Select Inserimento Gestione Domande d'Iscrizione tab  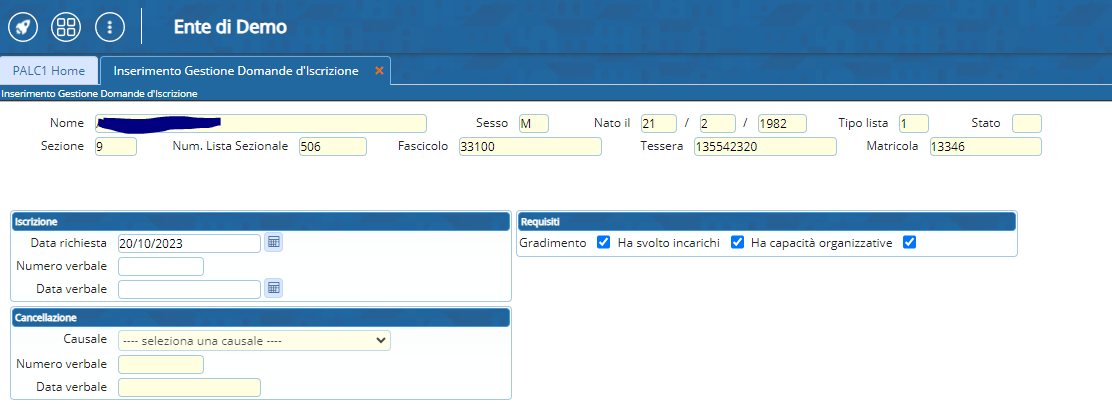coord(236,71)
